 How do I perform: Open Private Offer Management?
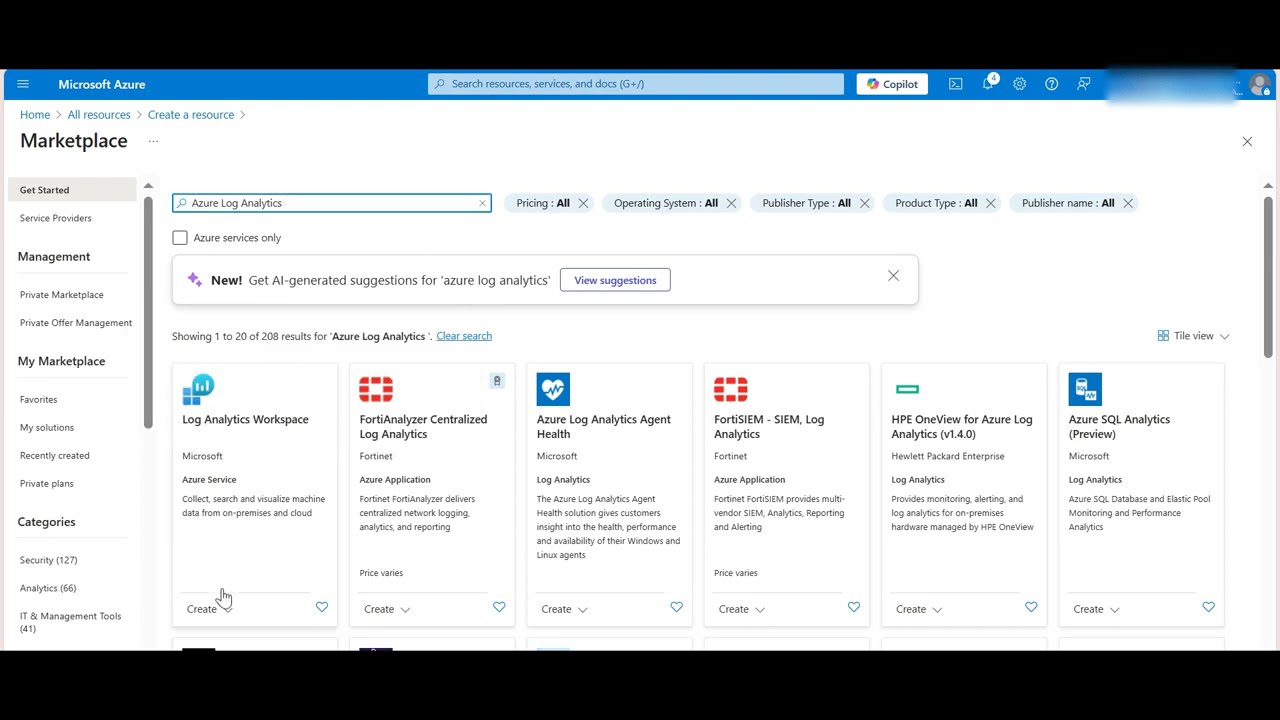(76, 323)
